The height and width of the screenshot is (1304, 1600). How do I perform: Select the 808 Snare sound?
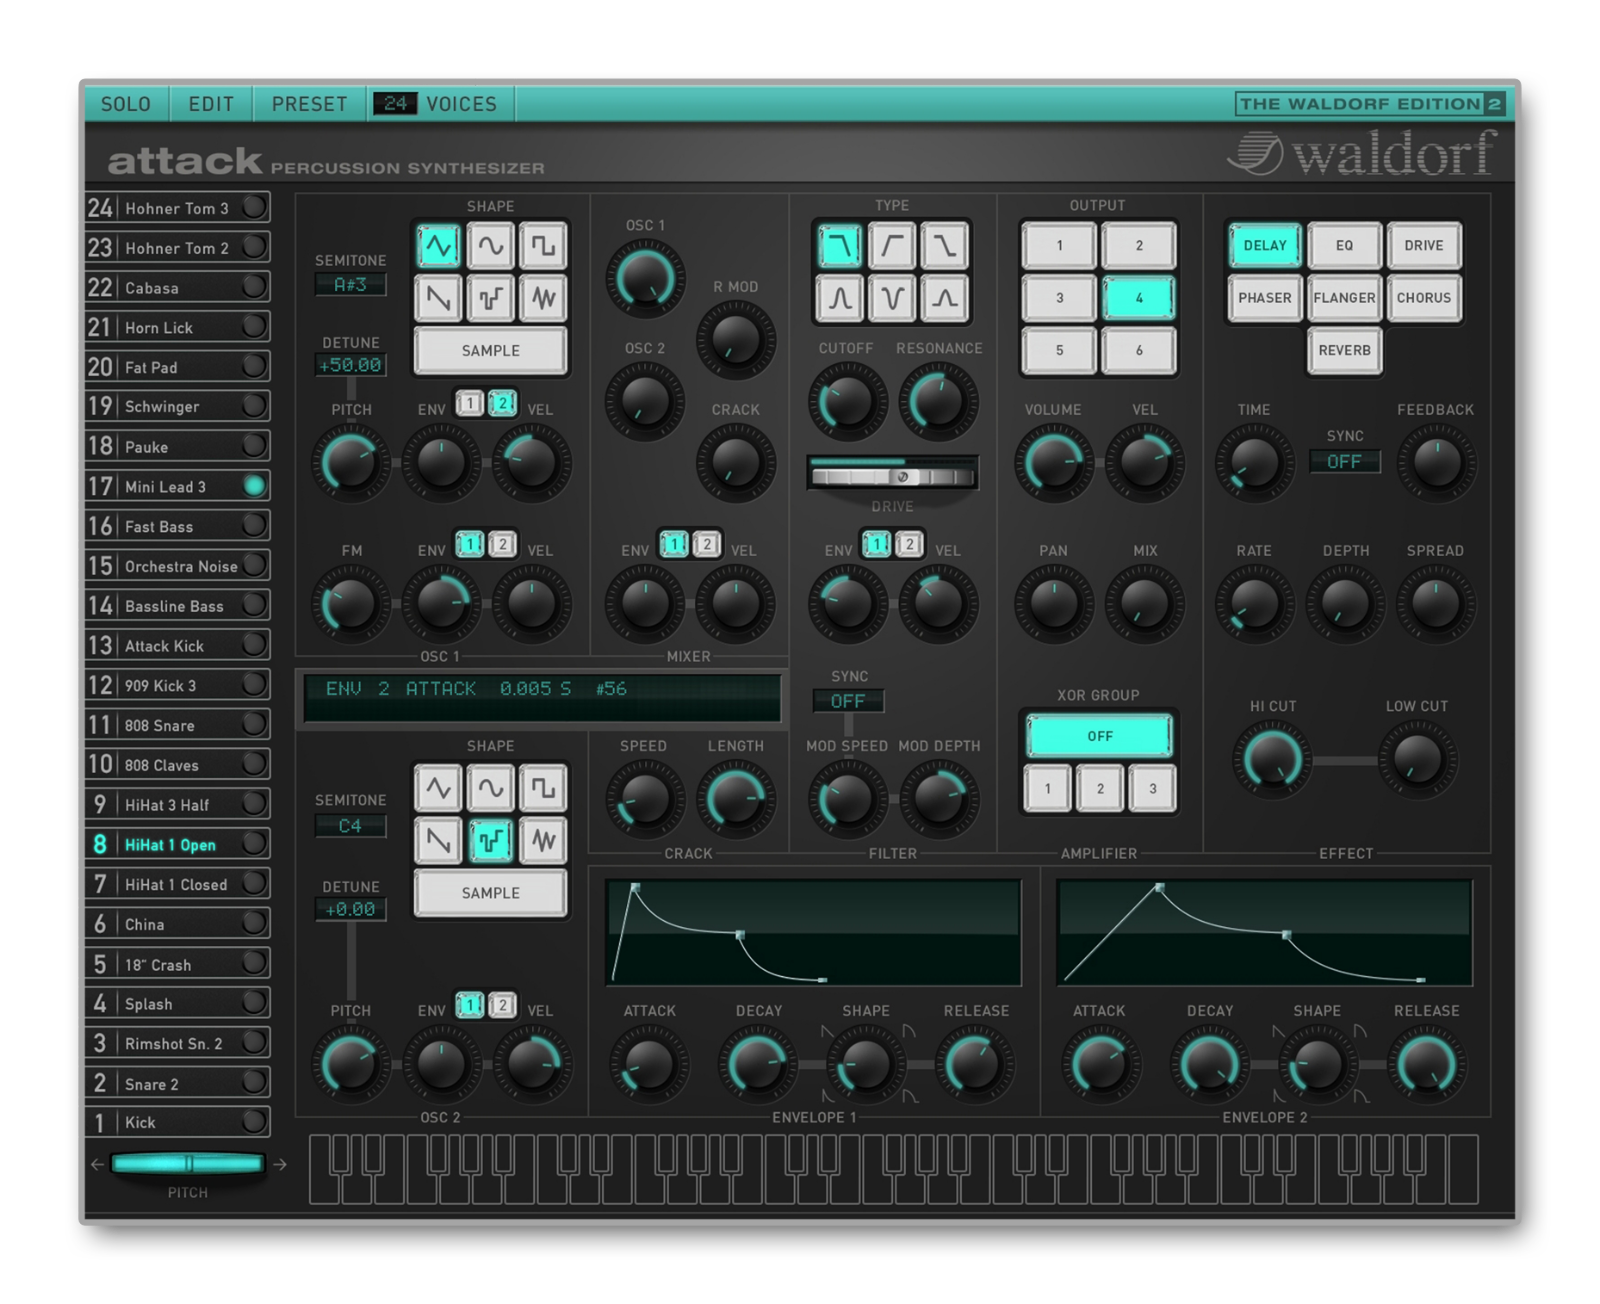tap(178, 725)
